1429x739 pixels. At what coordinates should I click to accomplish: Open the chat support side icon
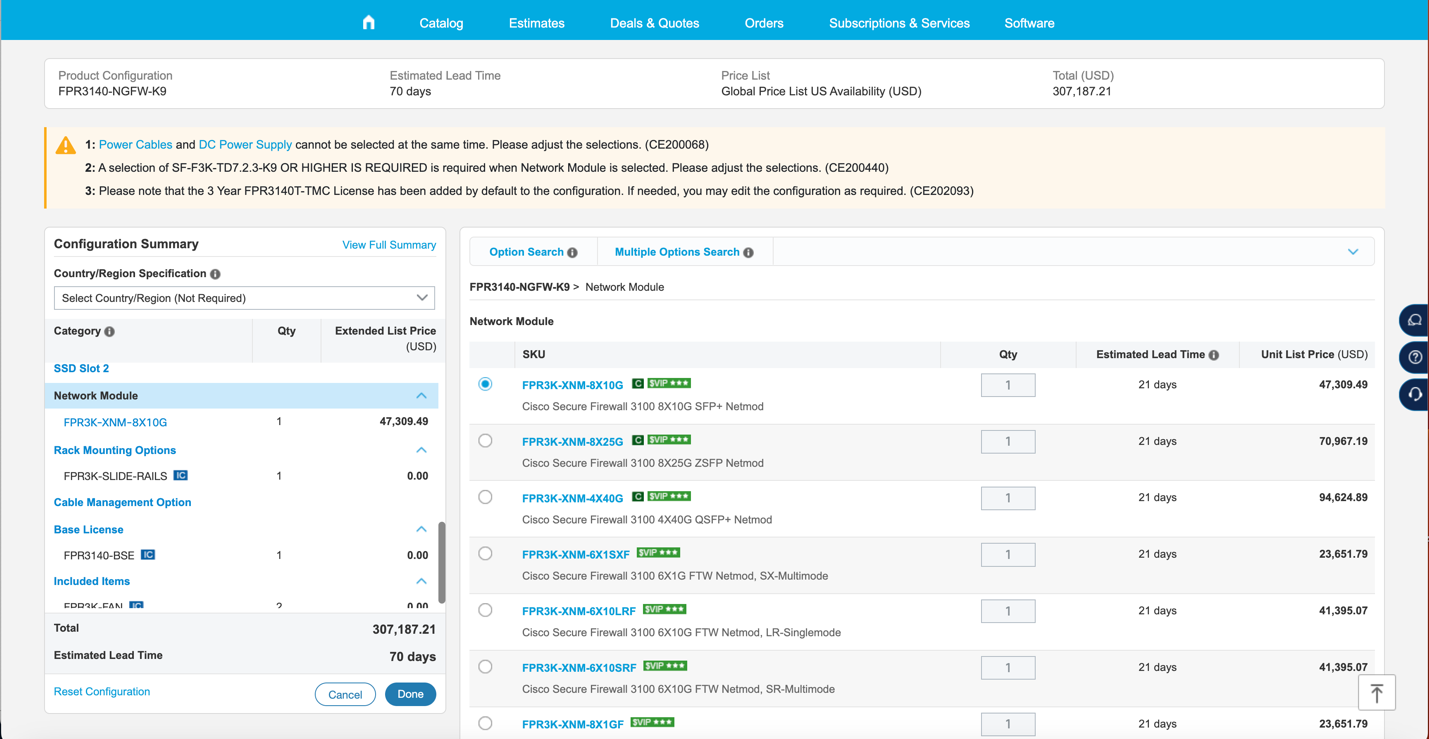click(1415, 321)
